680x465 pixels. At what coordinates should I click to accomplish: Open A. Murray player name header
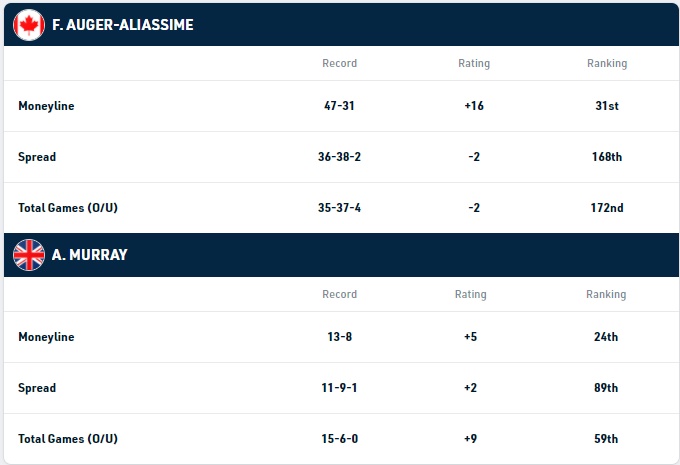click(x=89, y=255)
